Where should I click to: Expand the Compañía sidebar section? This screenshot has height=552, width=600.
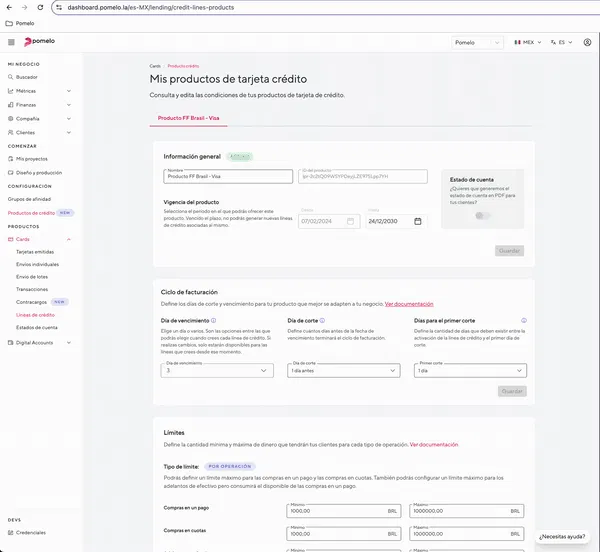(69, 119)
